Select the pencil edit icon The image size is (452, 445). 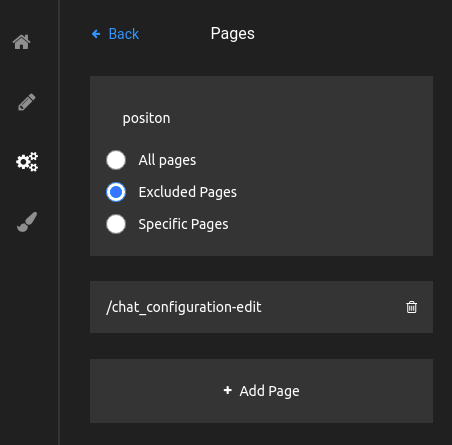[x=27, y=102]
